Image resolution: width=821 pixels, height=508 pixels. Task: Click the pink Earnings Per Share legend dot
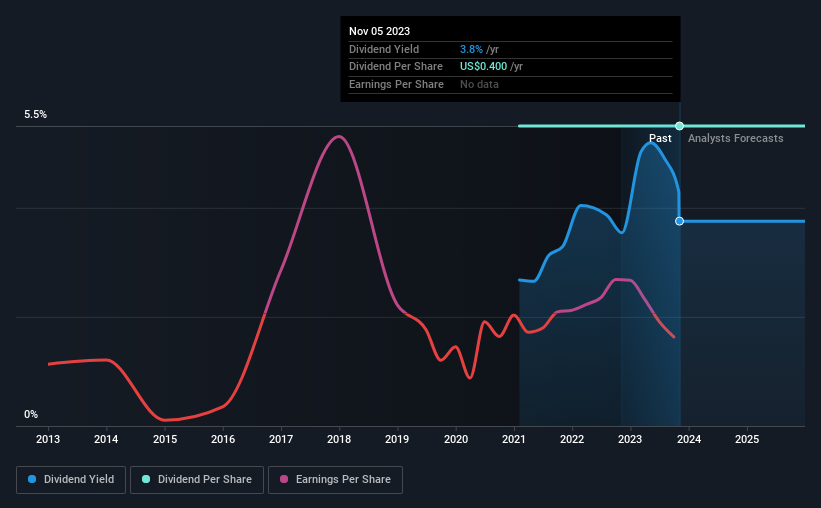tap(284, 479)
